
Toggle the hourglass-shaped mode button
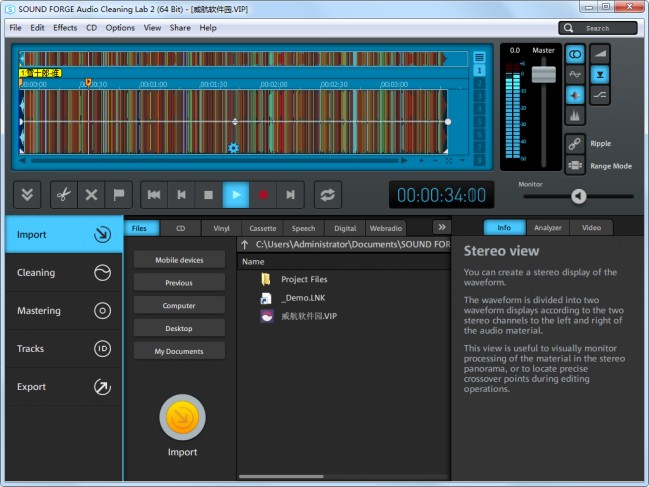[x=600, y=74]
